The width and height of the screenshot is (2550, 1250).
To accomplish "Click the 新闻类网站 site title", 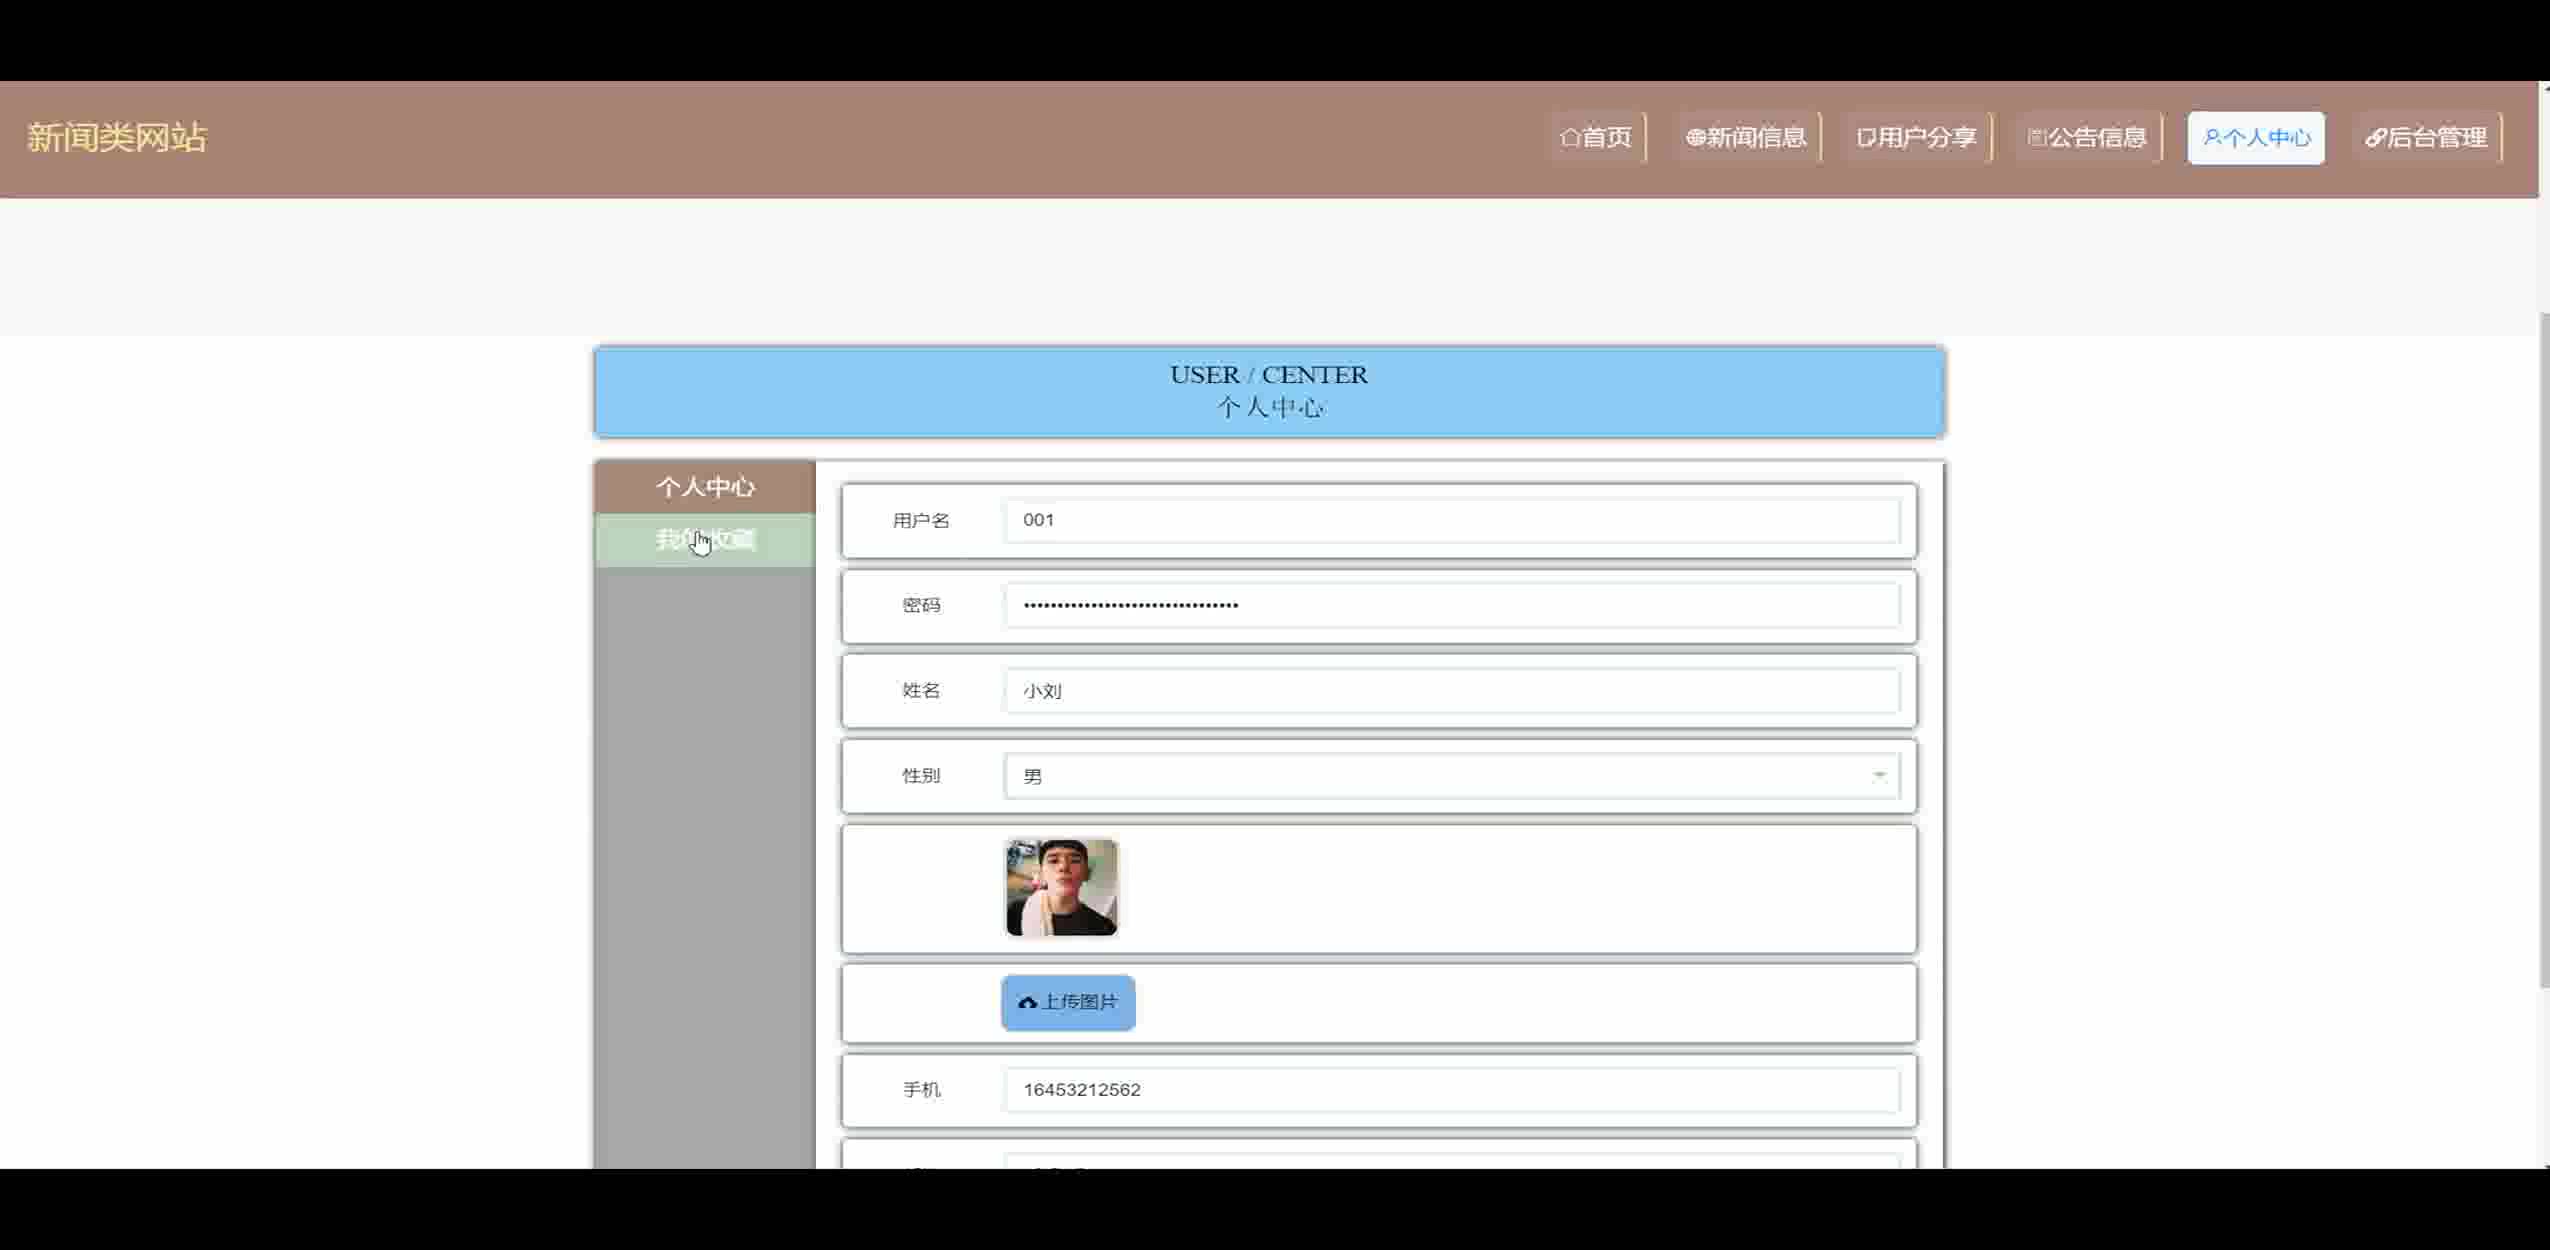I will pyautogui.click(x=117, y=138).
